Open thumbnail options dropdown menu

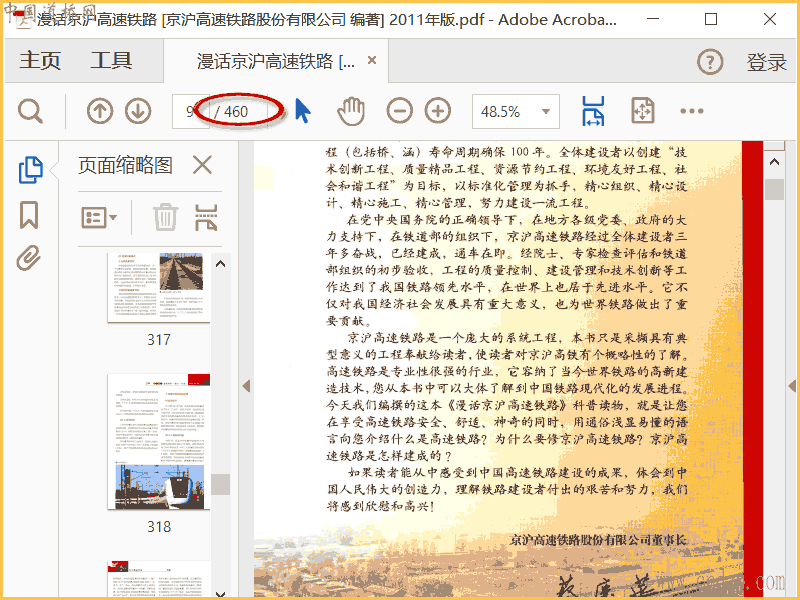pos(99,217)
